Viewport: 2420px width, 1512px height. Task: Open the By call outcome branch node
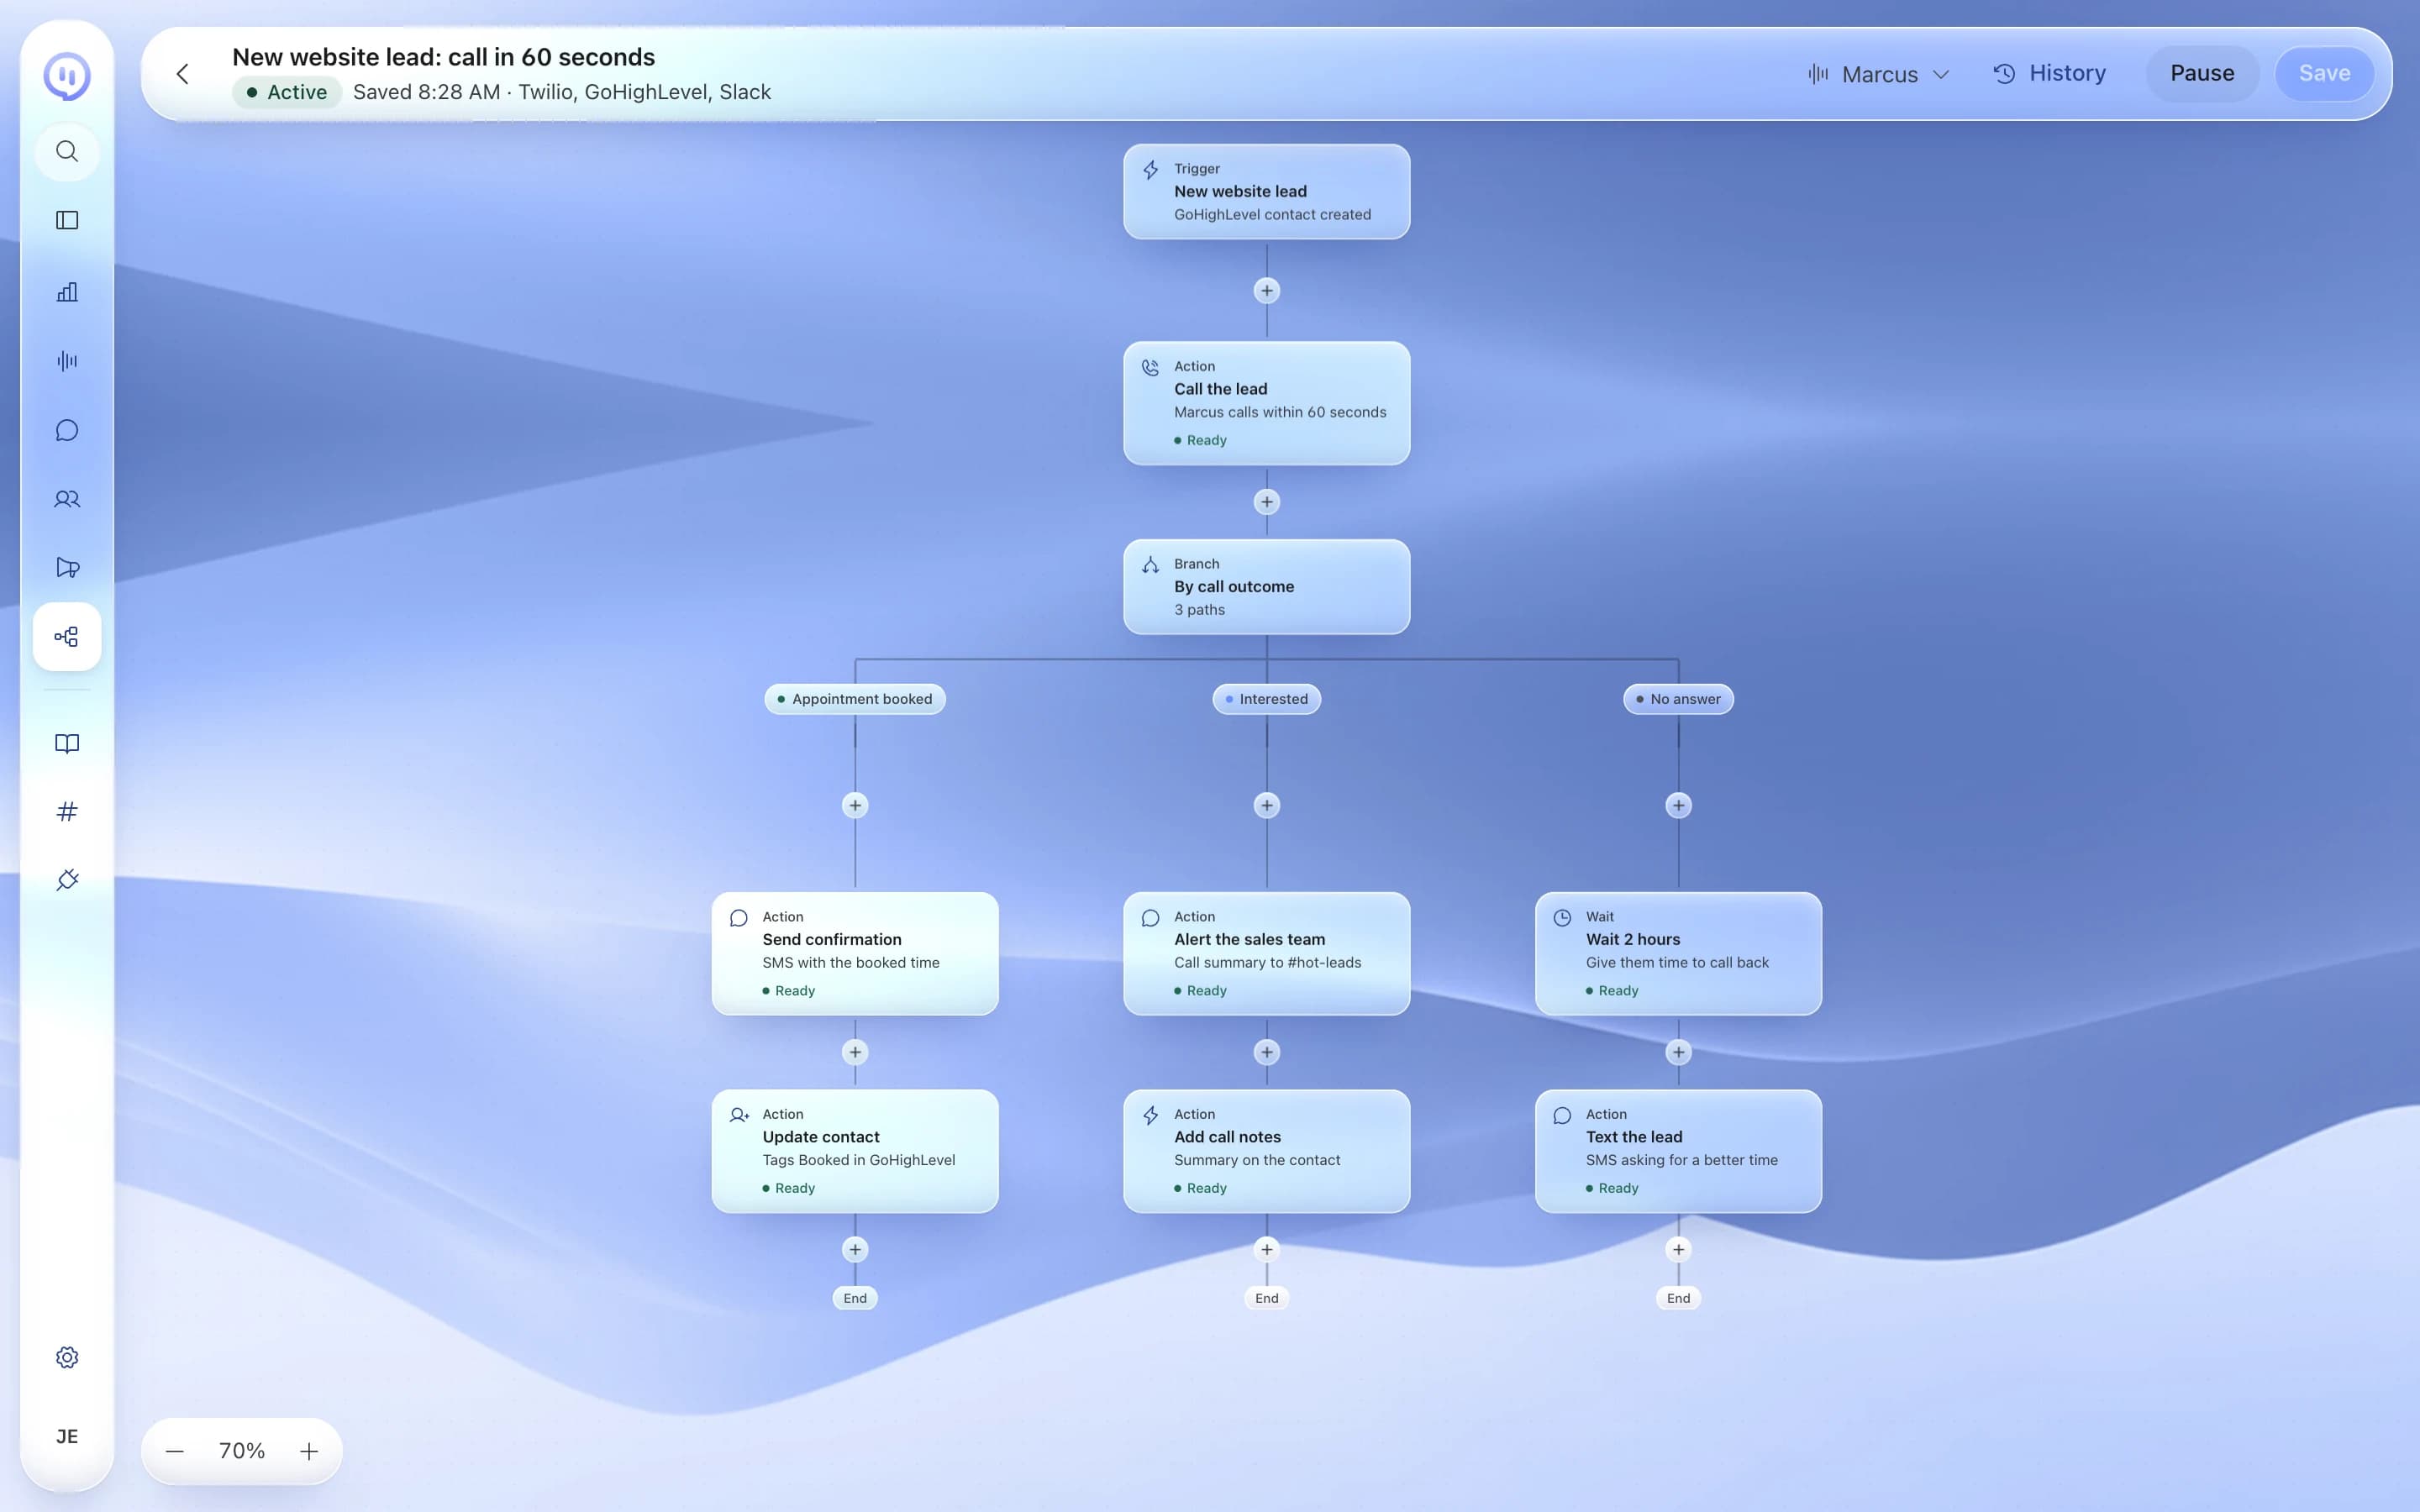pos(1266,587)
